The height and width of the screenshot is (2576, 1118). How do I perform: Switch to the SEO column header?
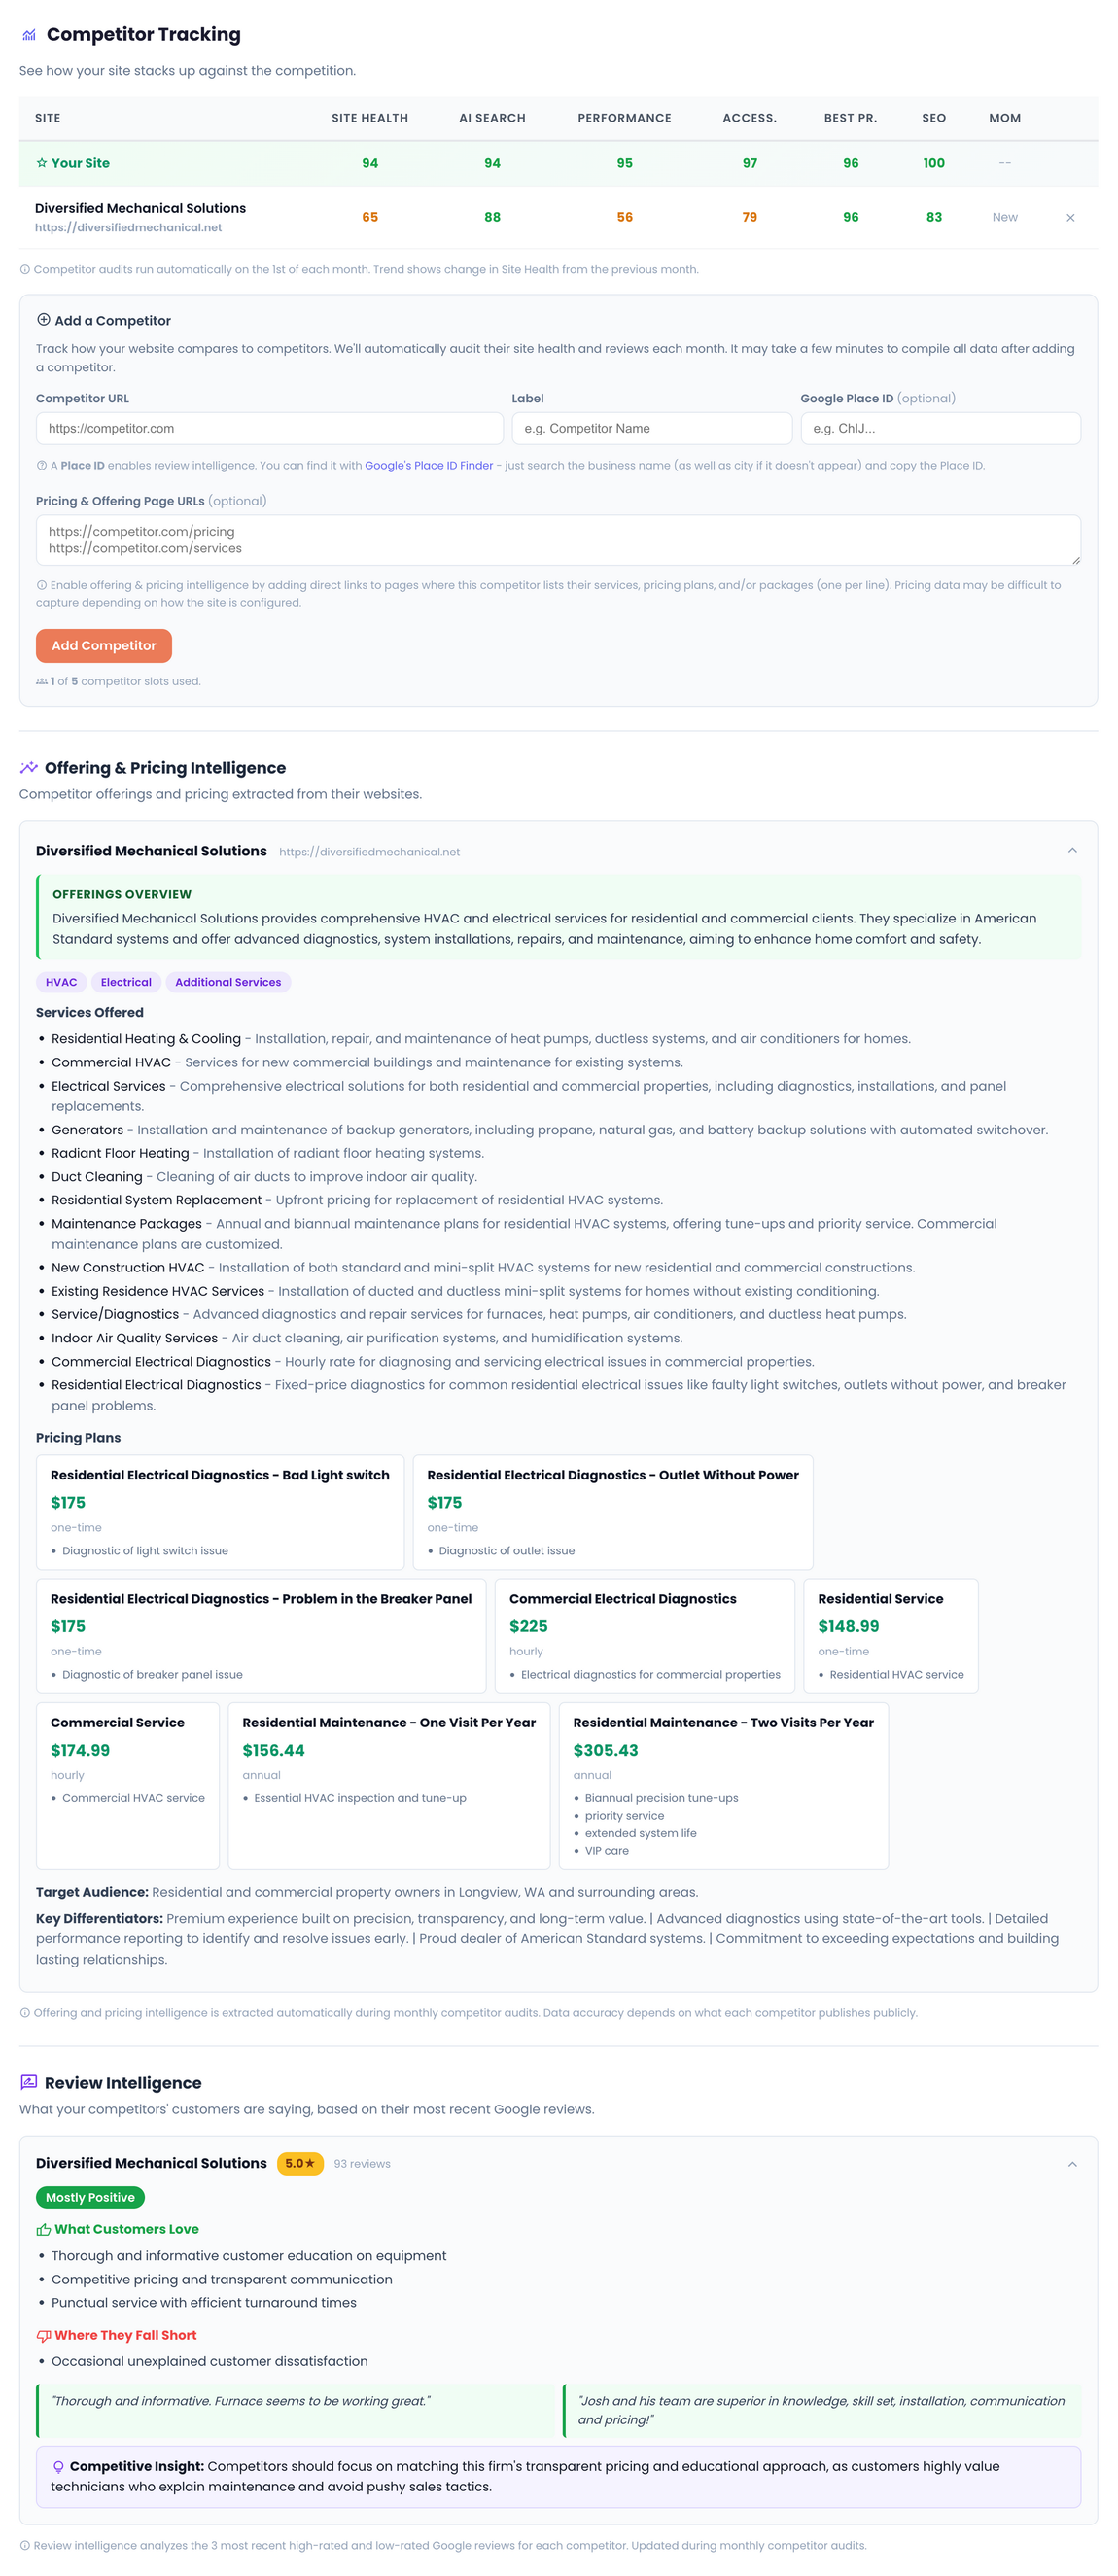[x=933, y=117]
